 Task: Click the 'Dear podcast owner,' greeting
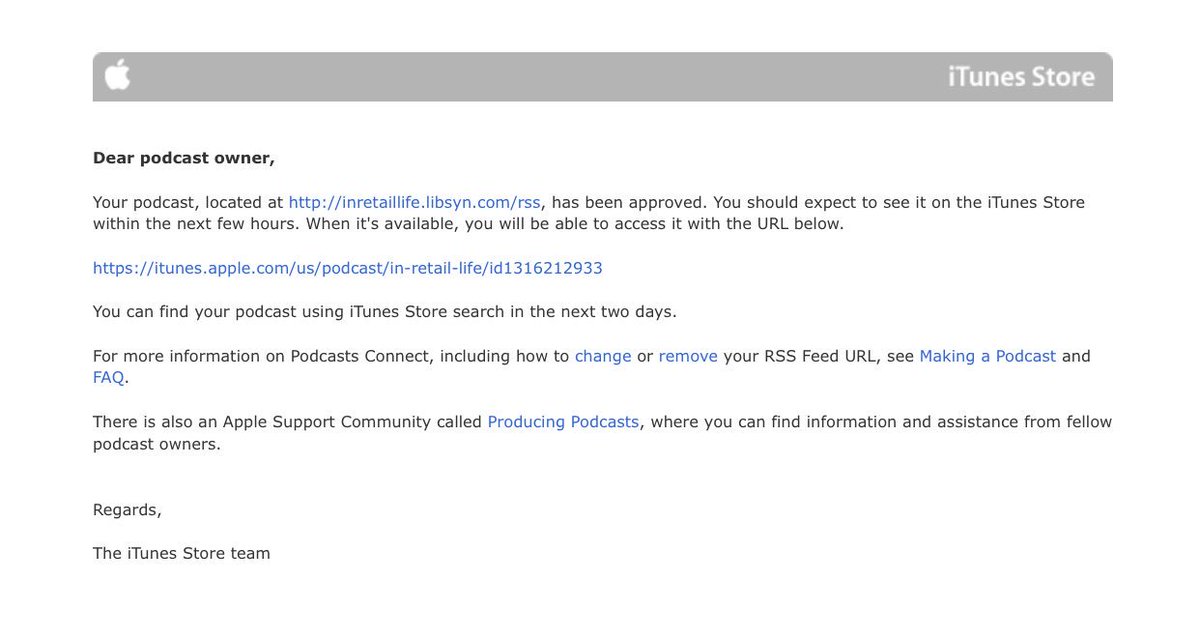click(184, 158)
